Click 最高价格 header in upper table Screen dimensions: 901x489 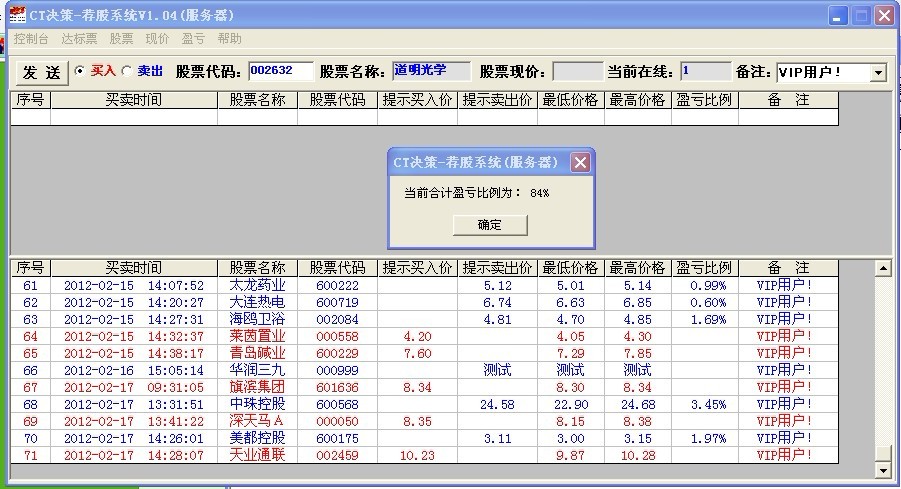pos(637,100)
